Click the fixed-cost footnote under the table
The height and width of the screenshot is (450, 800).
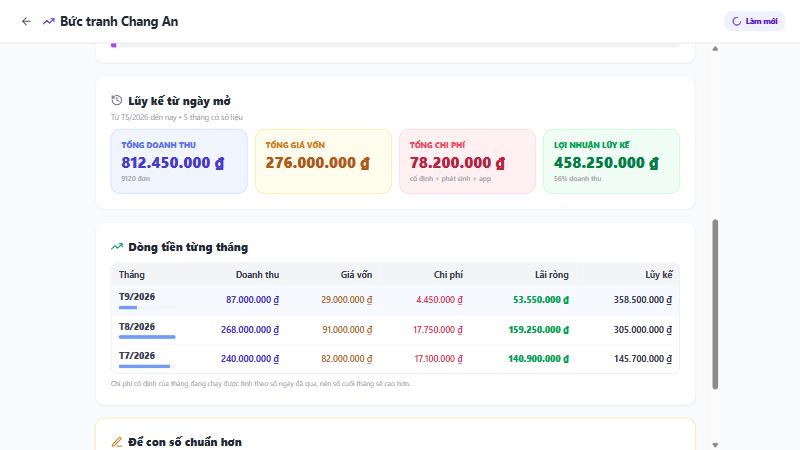[261, 384]
